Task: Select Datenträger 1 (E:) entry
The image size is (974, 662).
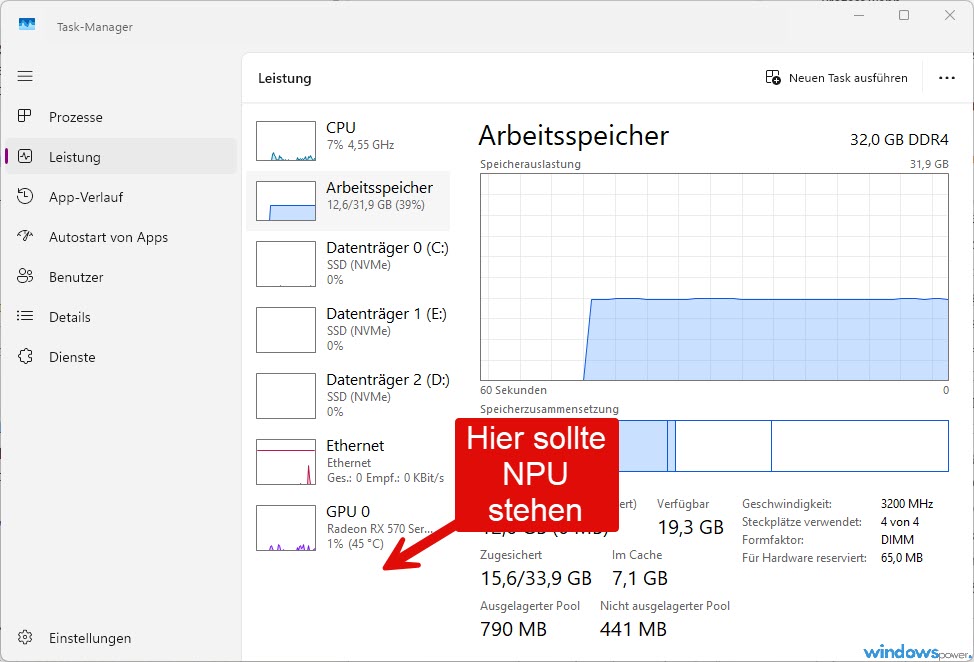Action: pyautogui.click(x=348, y=330)
